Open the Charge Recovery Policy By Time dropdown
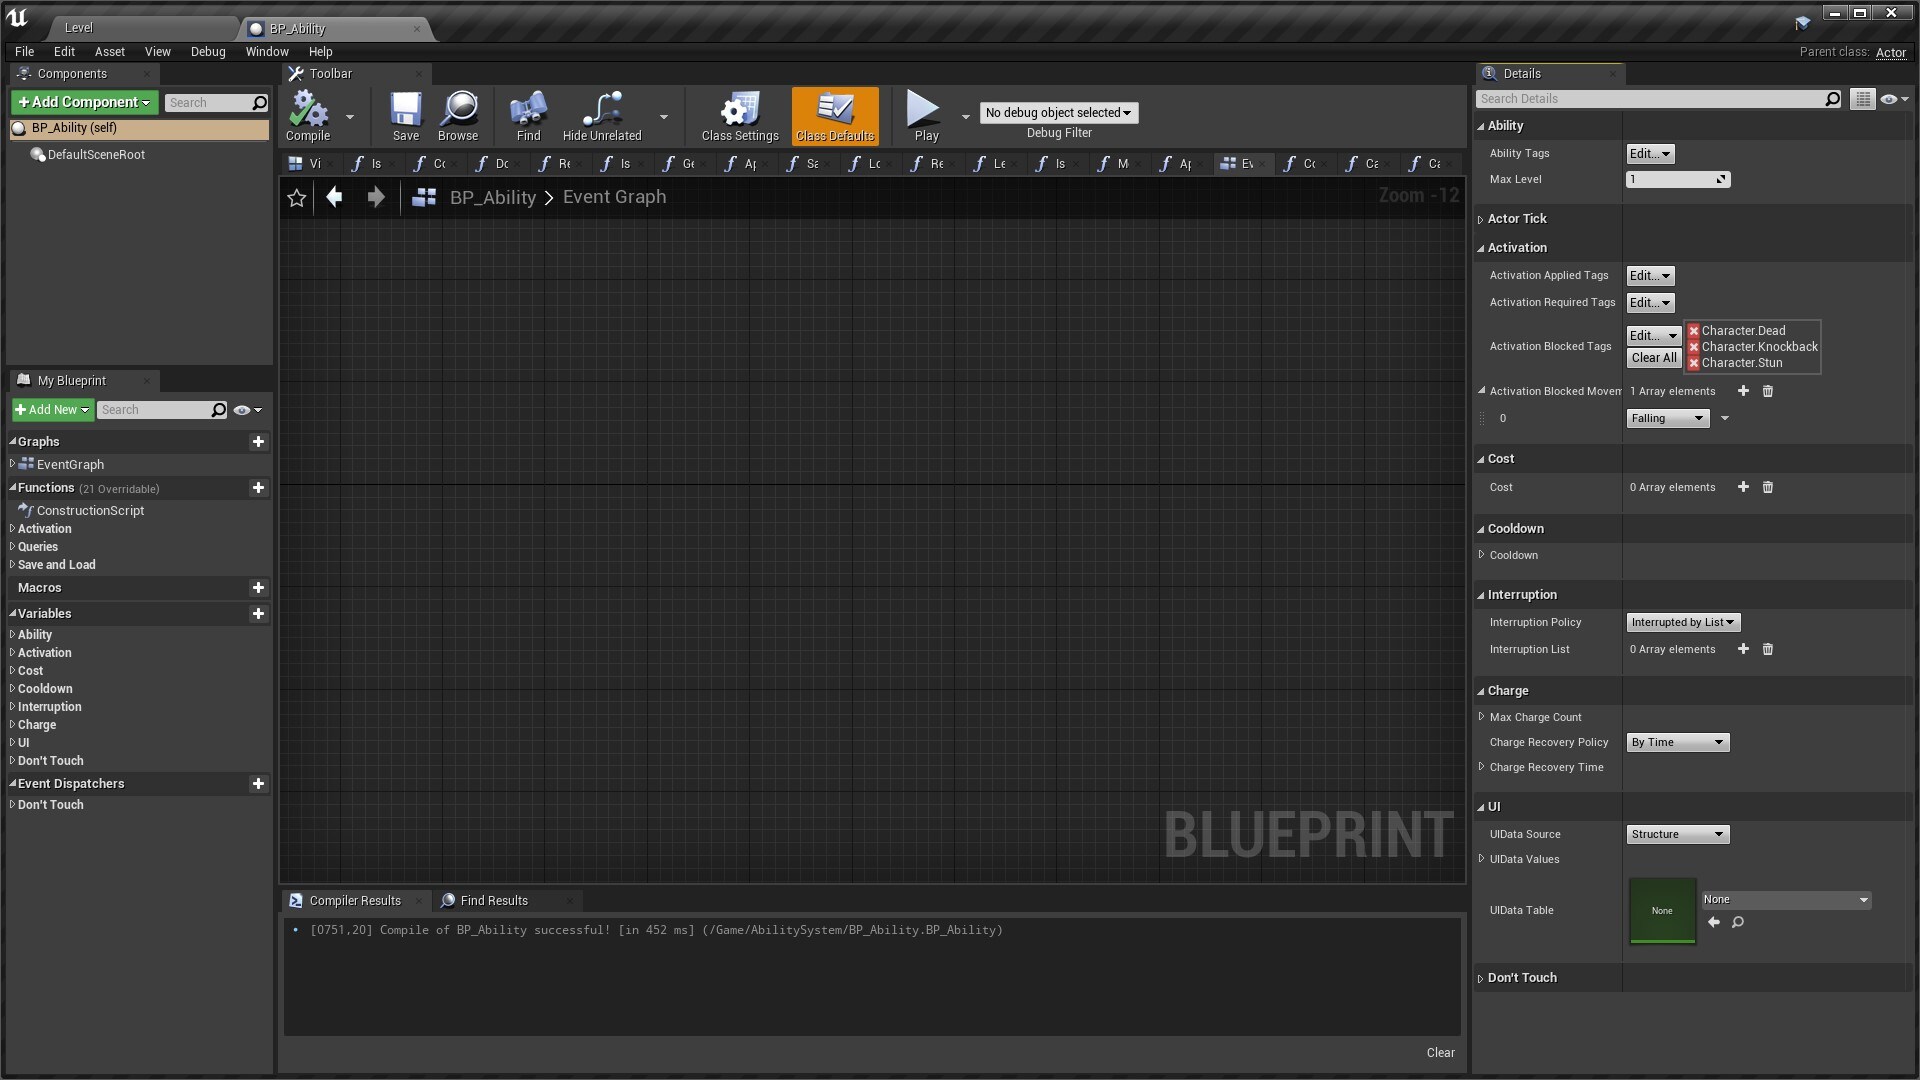The height and width of the screenshot is (1080, 1920). click(1676, 742)
